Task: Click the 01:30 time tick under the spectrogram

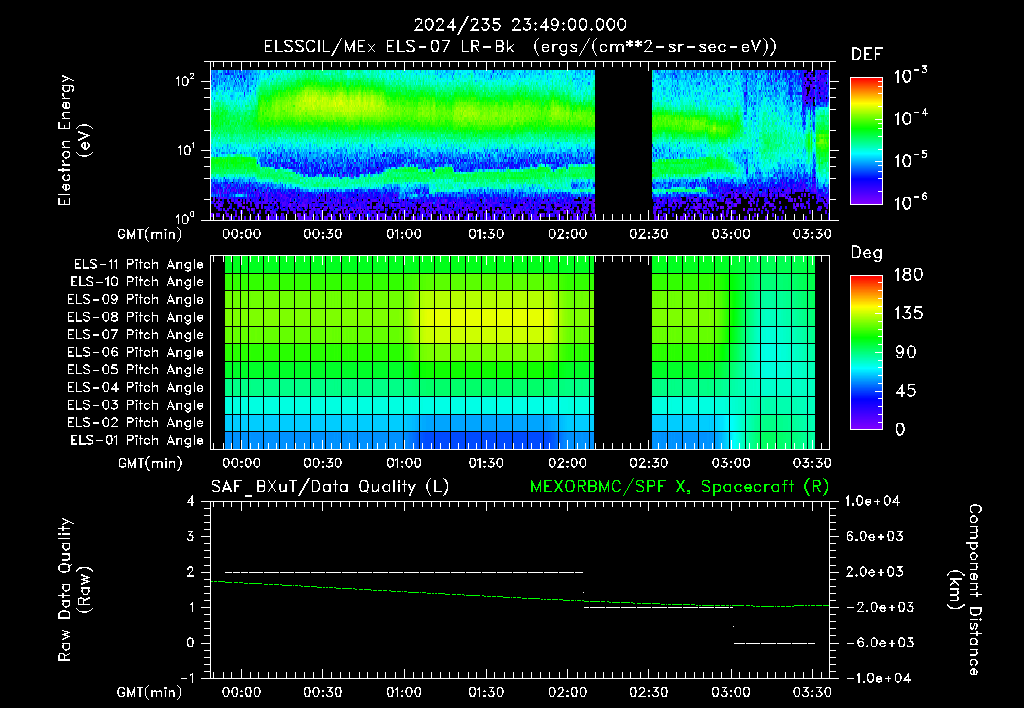Action: pyautogui.click(x=486, y=234)
